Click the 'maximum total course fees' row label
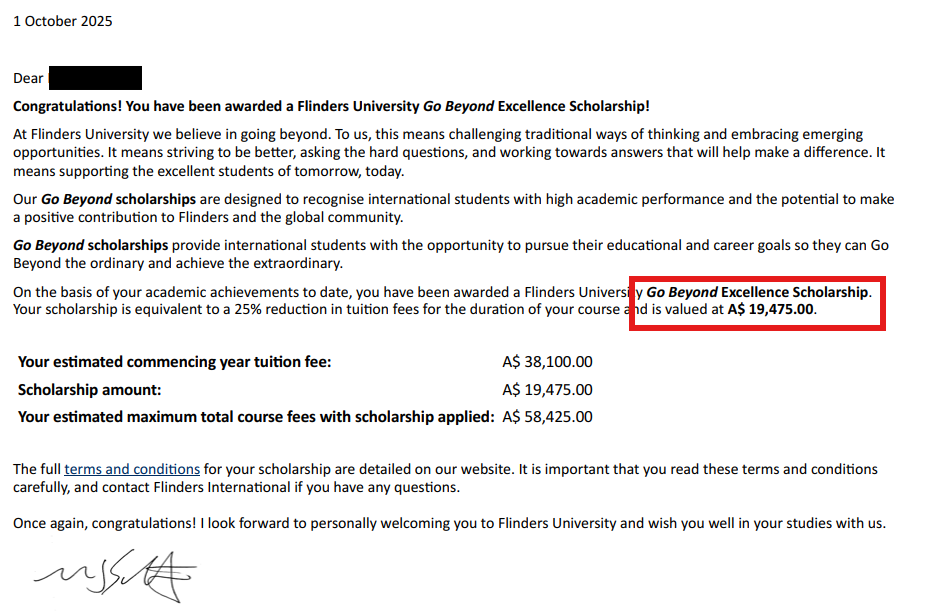This screenshot has width=943, height=614. click(255, 416)
